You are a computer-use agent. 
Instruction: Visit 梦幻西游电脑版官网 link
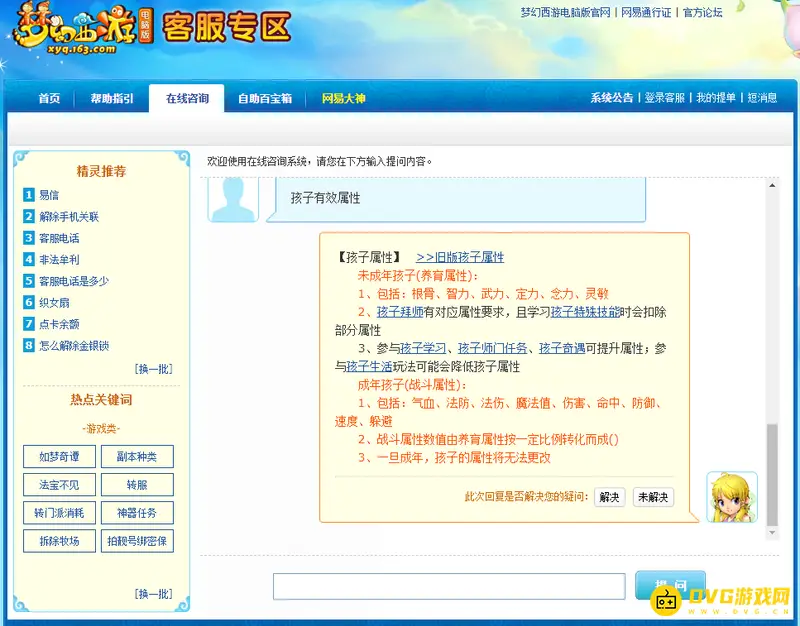click(x=565, y=12)
